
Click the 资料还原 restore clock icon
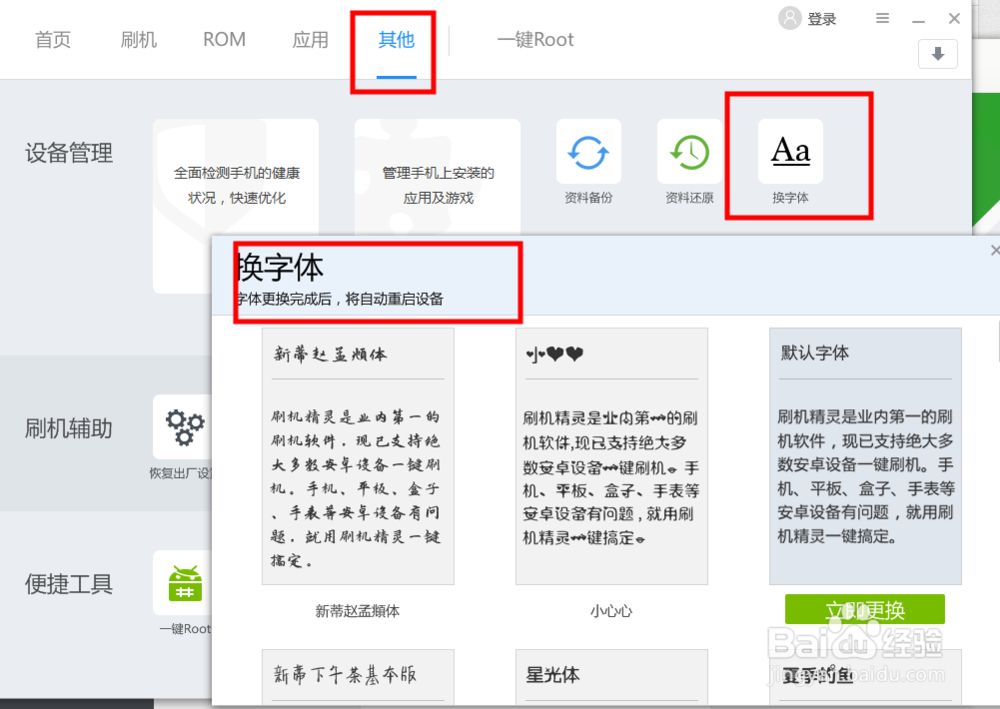[x=689, y=152]
